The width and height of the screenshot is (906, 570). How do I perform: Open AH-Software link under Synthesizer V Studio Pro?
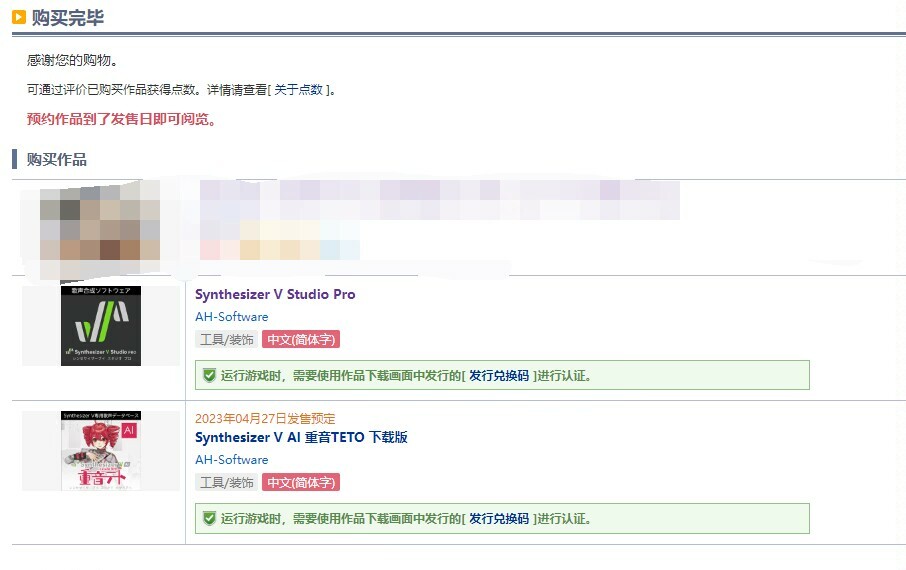coord(232,317)
